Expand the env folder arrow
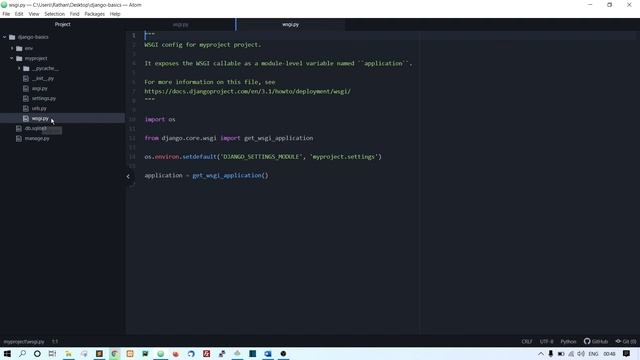The height and width of the screenshot is (360, 640). point(12,48)
